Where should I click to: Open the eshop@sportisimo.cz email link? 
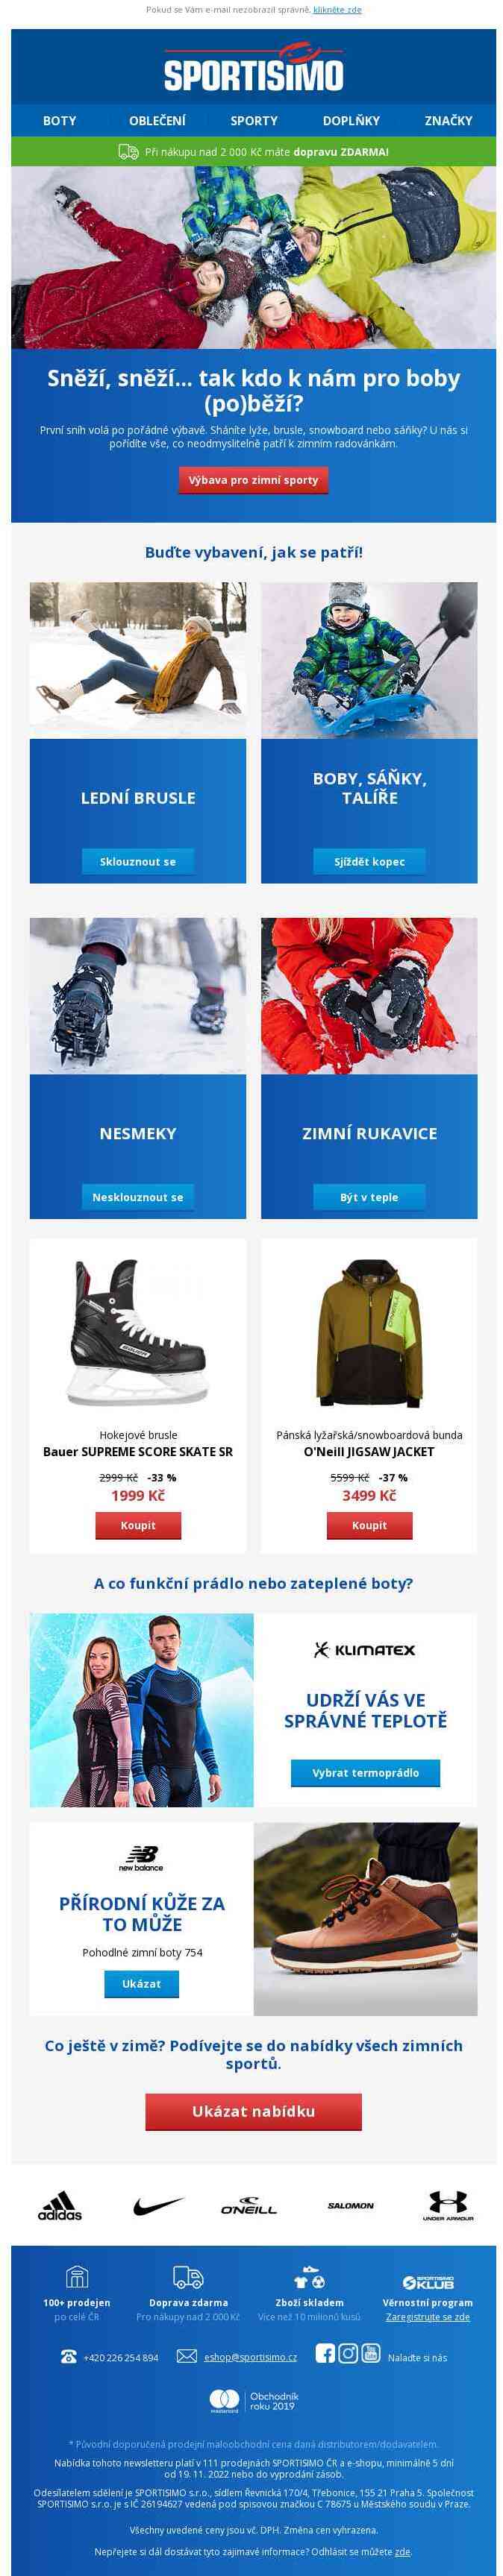click(x=250, y=2357)
